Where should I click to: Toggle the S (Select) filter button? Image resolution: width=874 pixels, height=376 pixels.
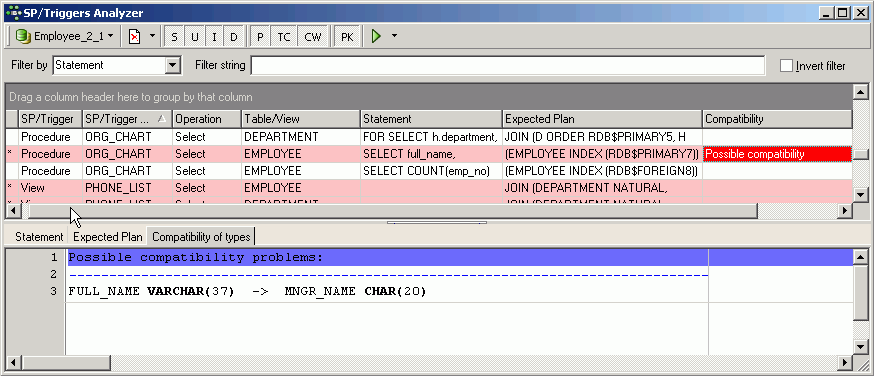[x=174, y=37]
